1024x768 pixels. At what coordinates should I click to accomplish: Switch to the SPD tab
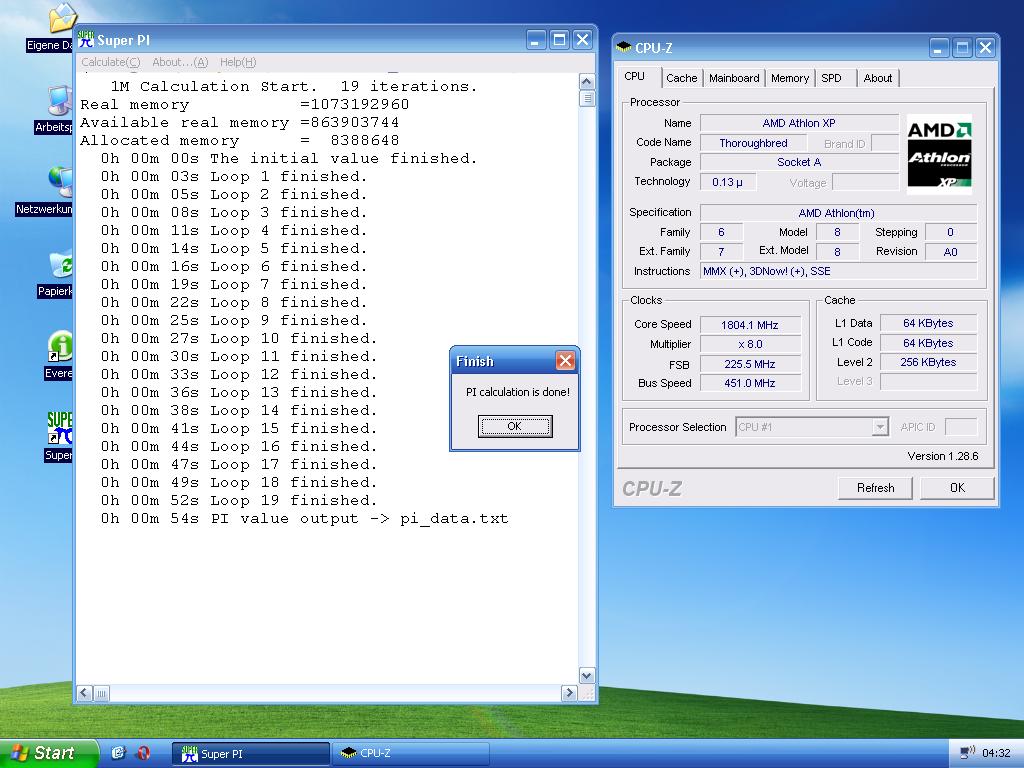(831, 78)
